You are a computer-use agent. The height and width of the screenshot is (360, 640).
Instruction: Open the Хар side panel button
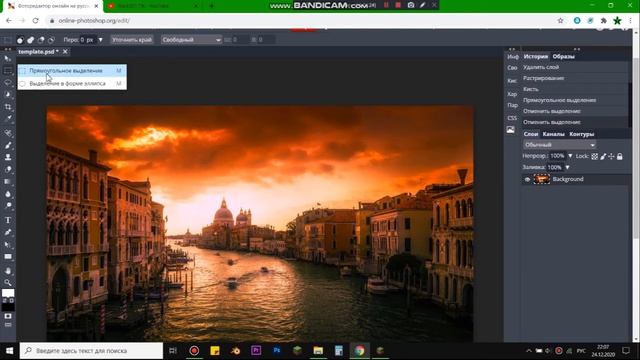coord(512,94)
